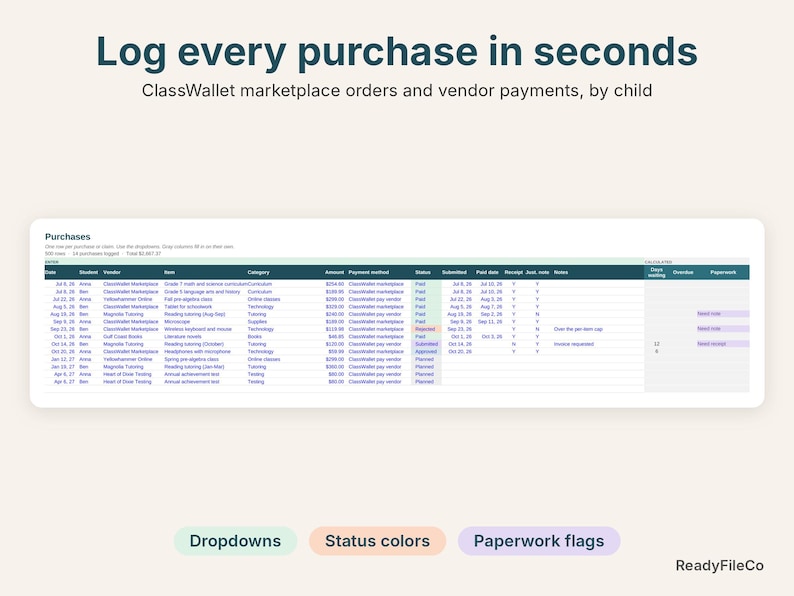Viewport: 794px width, 596px height.
Task: Open the Submitted status dropdown cell
Action: (426, 344)
